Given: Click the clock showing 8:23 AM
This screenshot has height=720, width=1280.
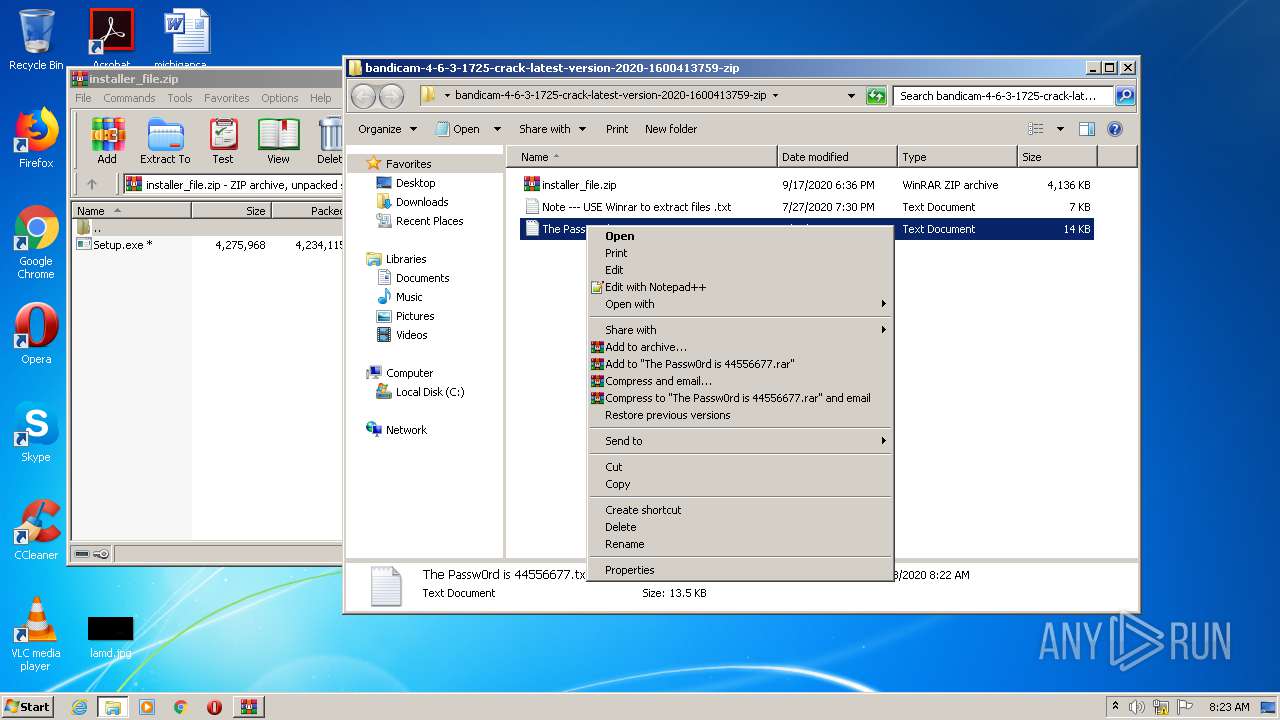Looking at the screenshot, I should [x=1229, y=707].
